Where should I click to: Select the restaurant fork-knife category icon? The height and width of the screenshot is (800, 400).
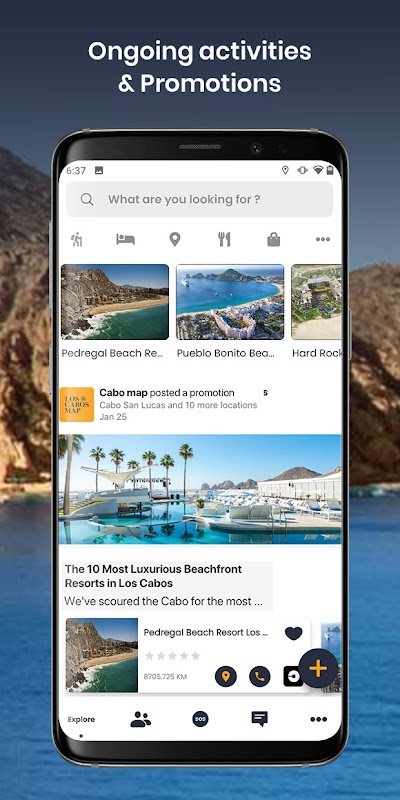coord(224,239)
